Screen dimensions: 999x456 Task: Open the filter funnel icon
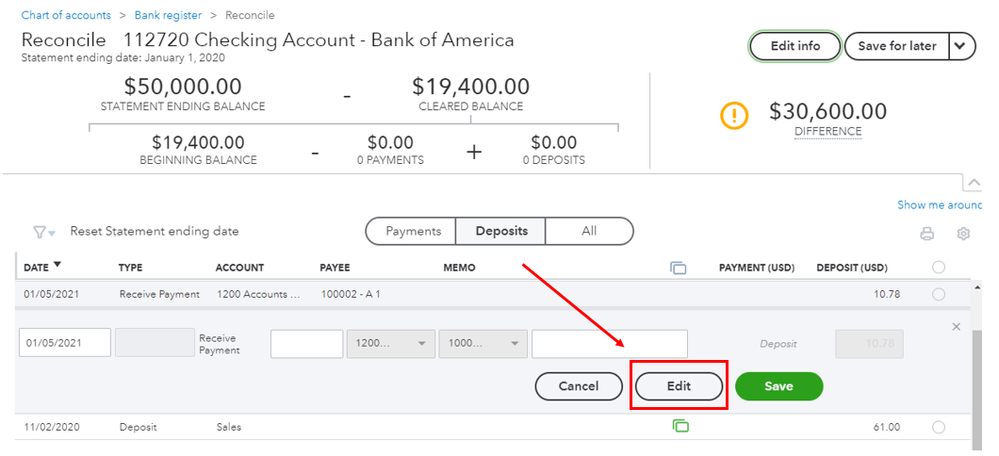click(43, 232)
